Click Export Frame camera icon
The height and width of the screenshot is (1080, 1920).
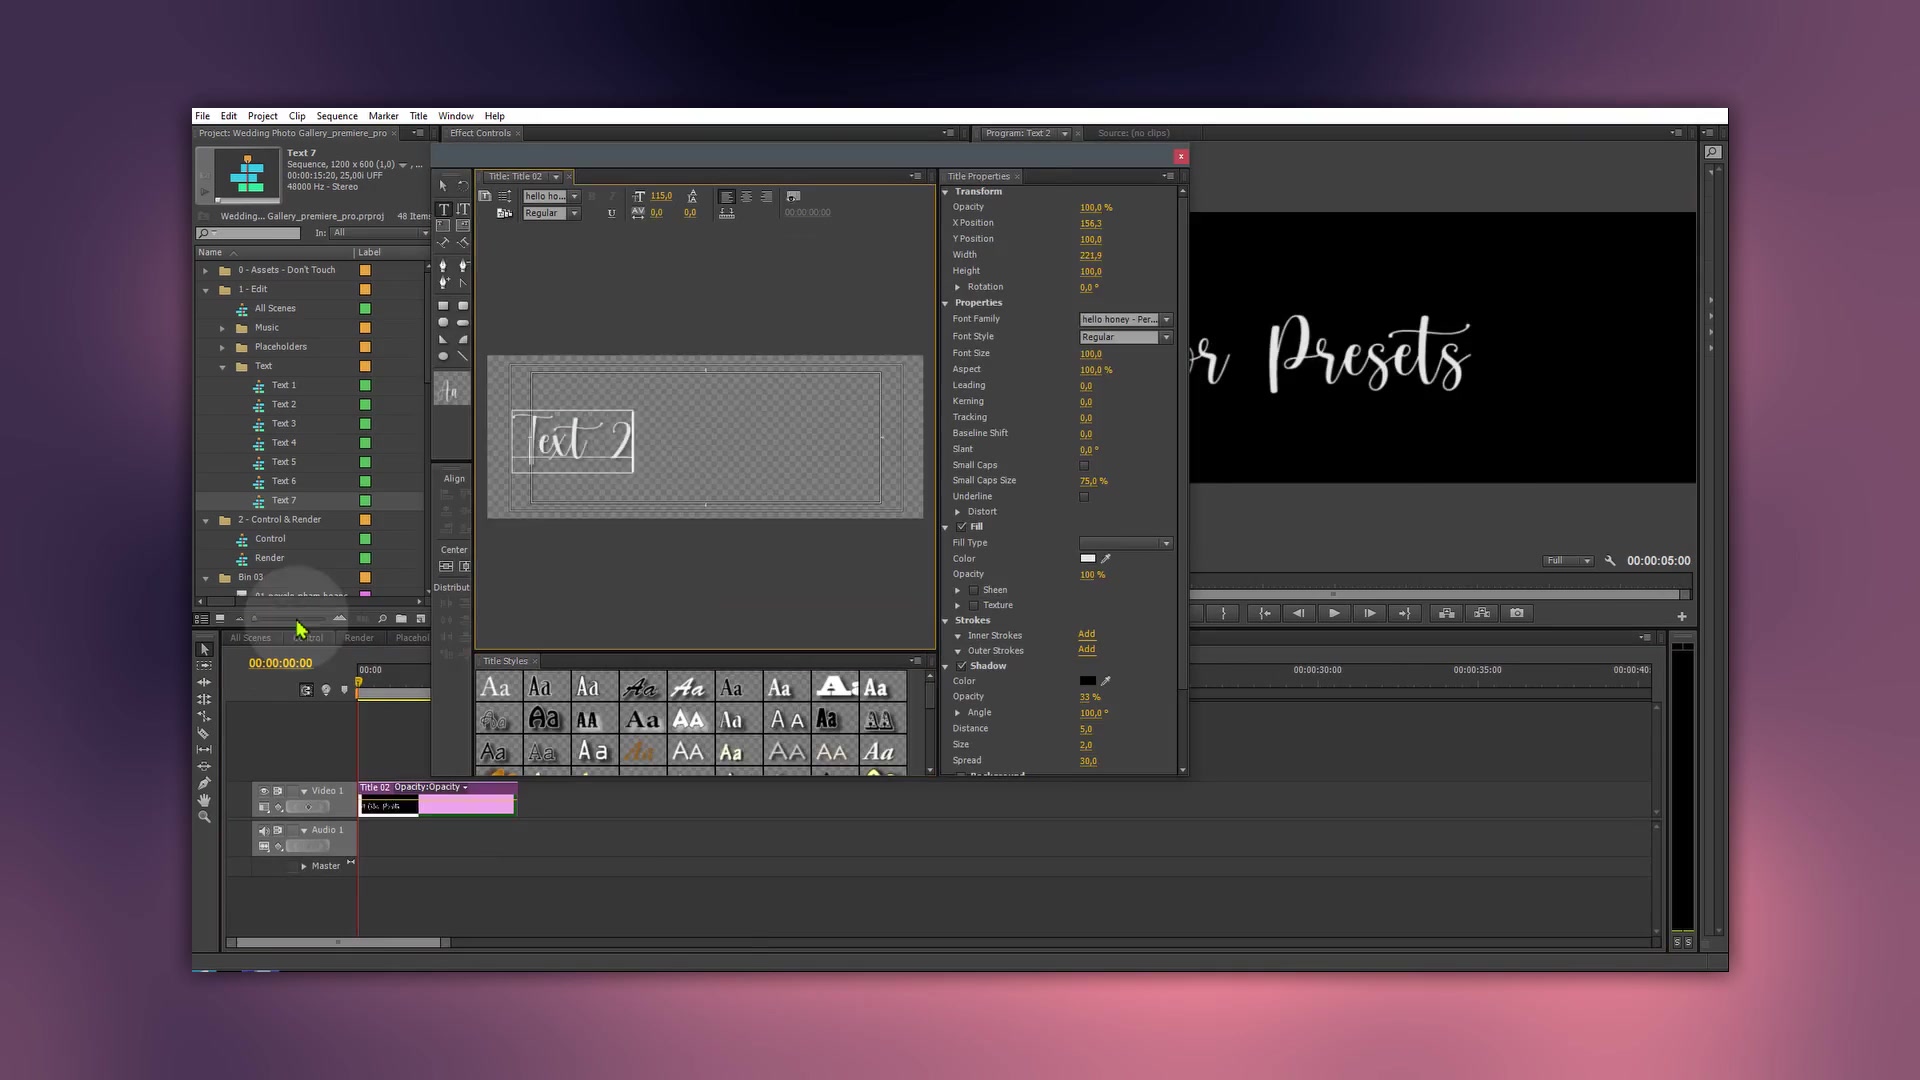[x=1517, y=613]
